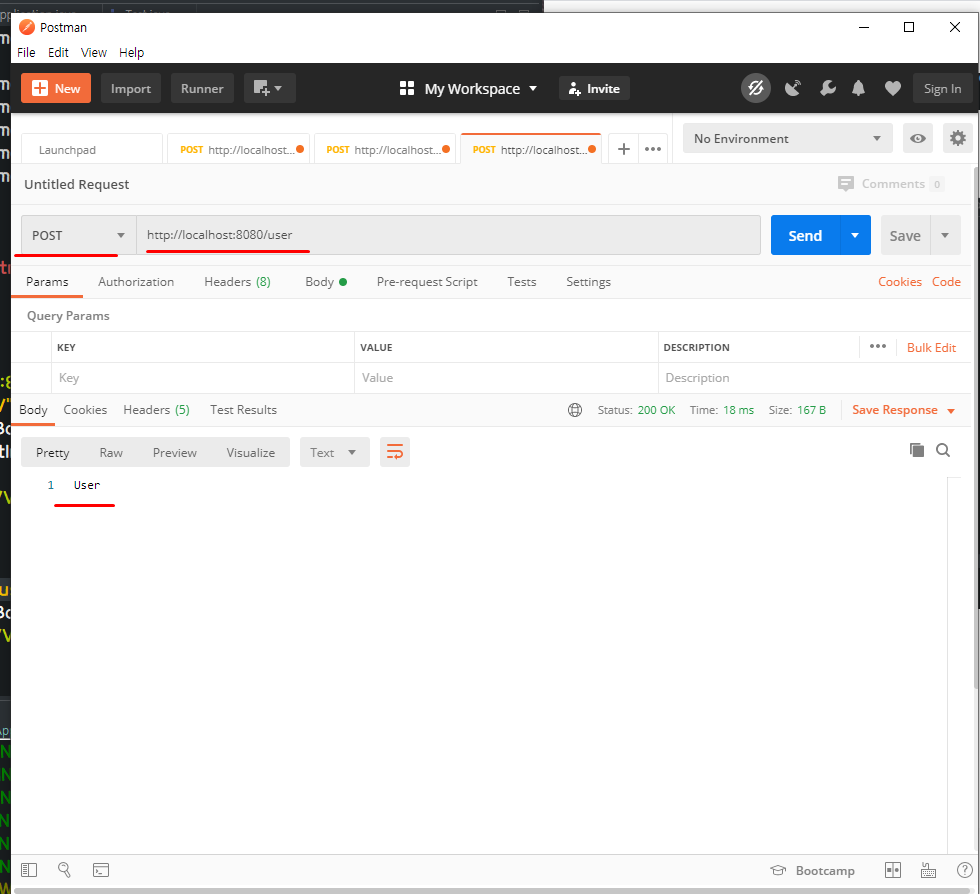
Task: Click the Sign In button
Action: point(942,88)
